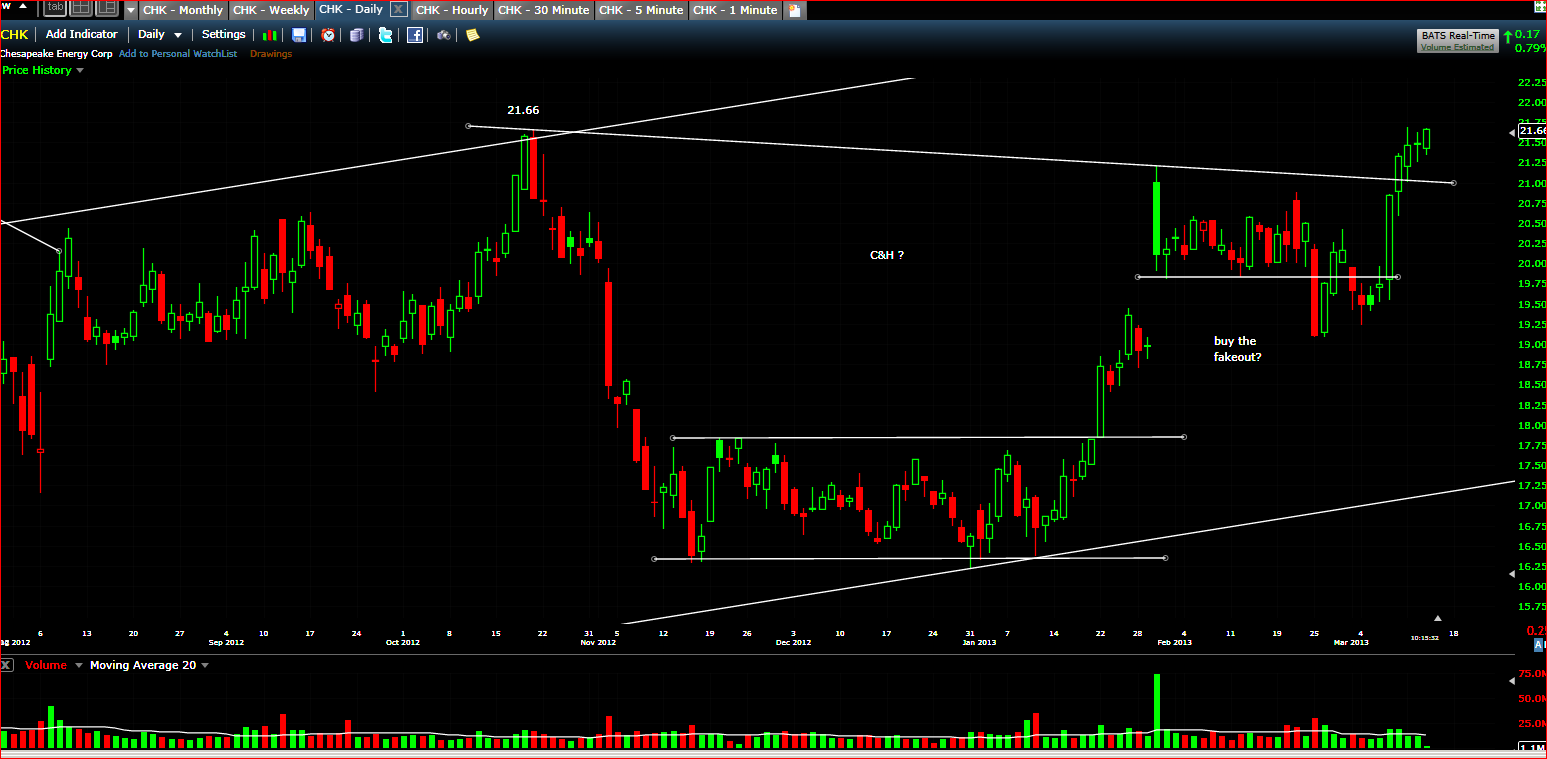Click the Dec 2012 date axis label
1547x759 pixels.
click(793, 642)
